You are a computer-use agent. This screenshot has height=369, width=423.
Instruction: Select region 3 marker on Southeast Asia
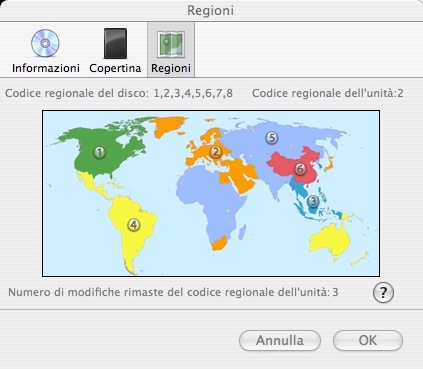(x=313, y=201)
